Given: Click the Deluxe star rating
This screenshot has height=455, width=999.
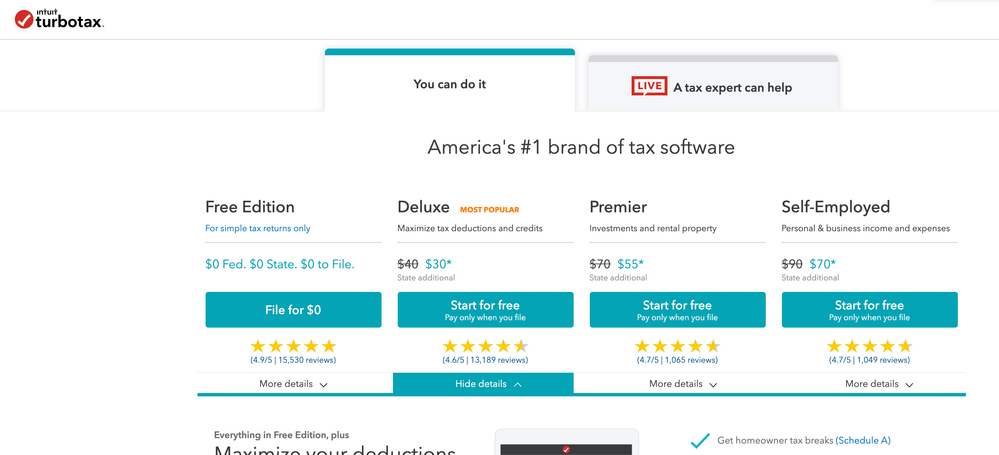Looking at the screenshot, I should point(485,346).
